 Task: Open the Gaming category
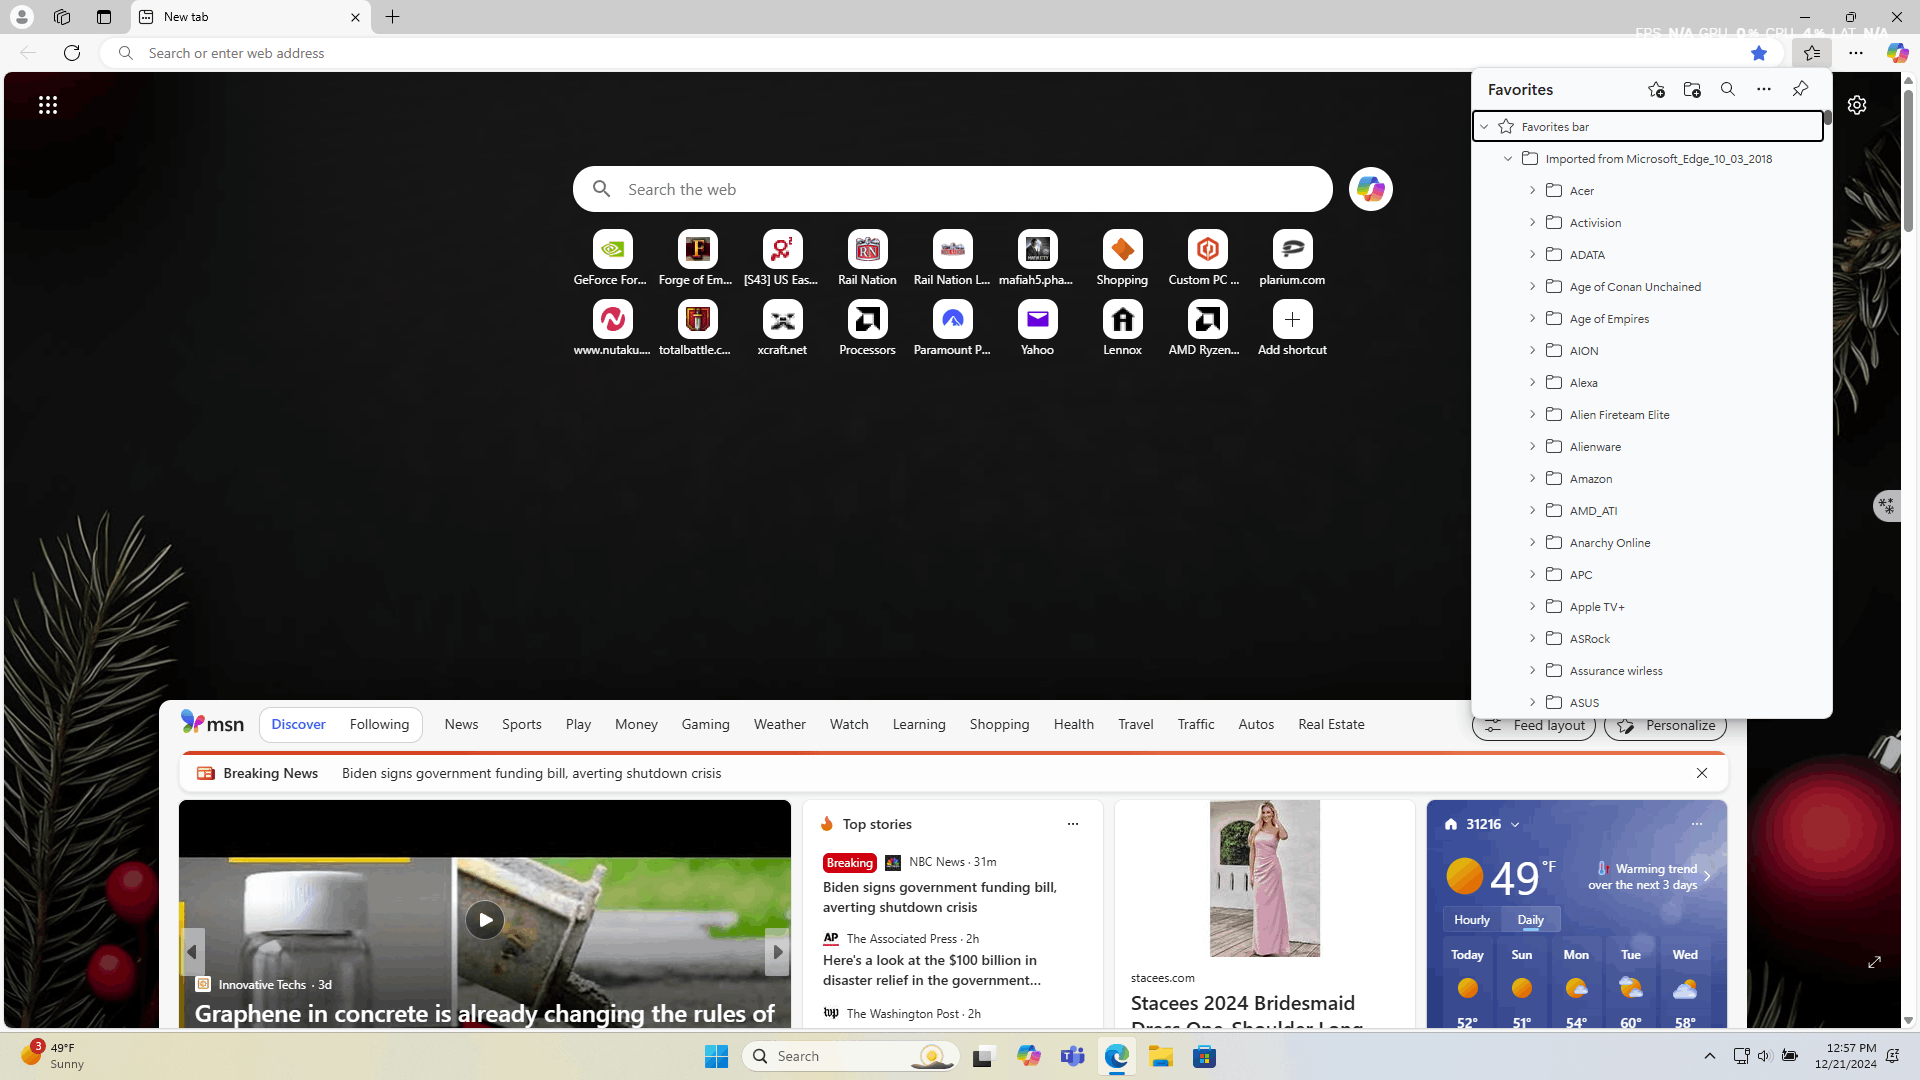[x=705, y=724]
